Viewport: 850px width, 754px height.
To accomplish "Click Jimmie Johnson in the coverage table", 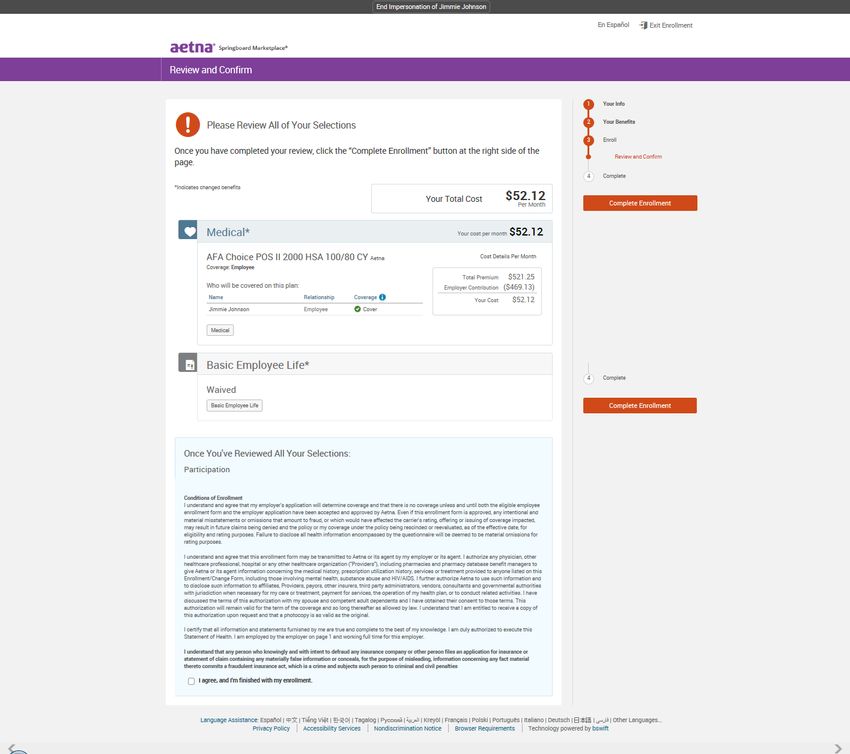I will coord(229,309).
